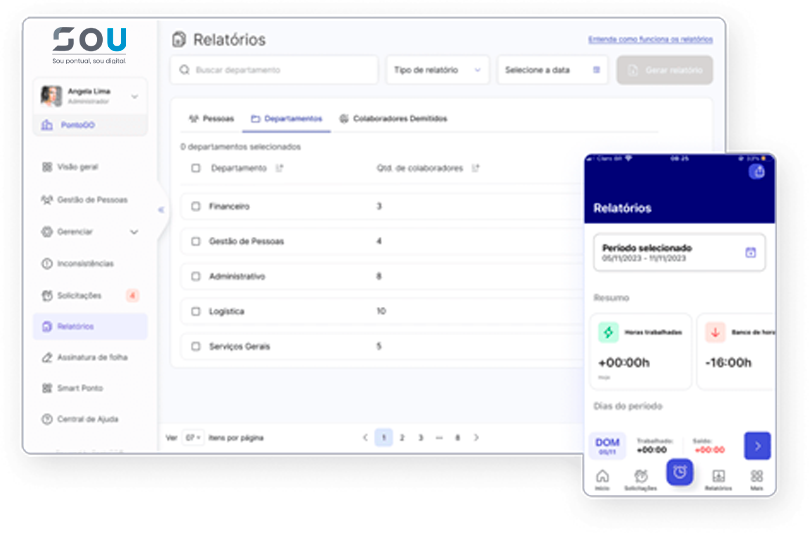Click the Gerar relatório button
809x533 pixels.
(x=665, y=70)
